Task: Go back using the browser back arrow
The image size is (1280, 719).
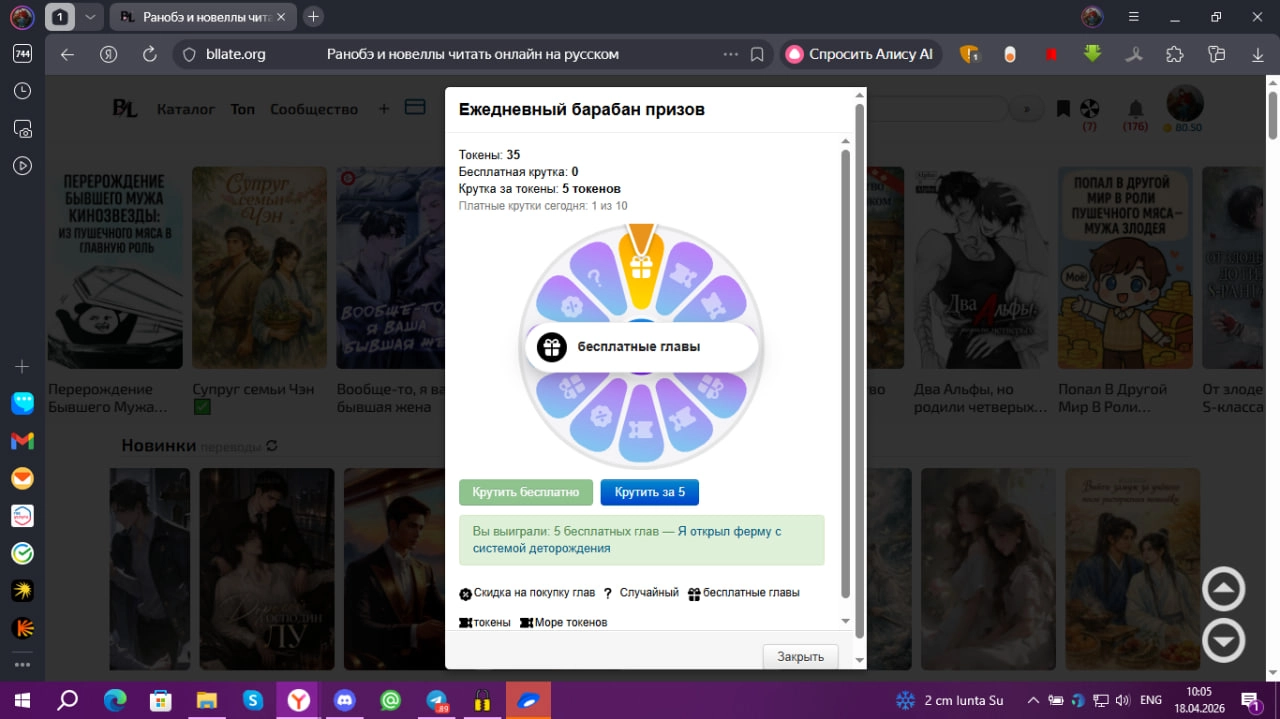Action: (67, 55)
